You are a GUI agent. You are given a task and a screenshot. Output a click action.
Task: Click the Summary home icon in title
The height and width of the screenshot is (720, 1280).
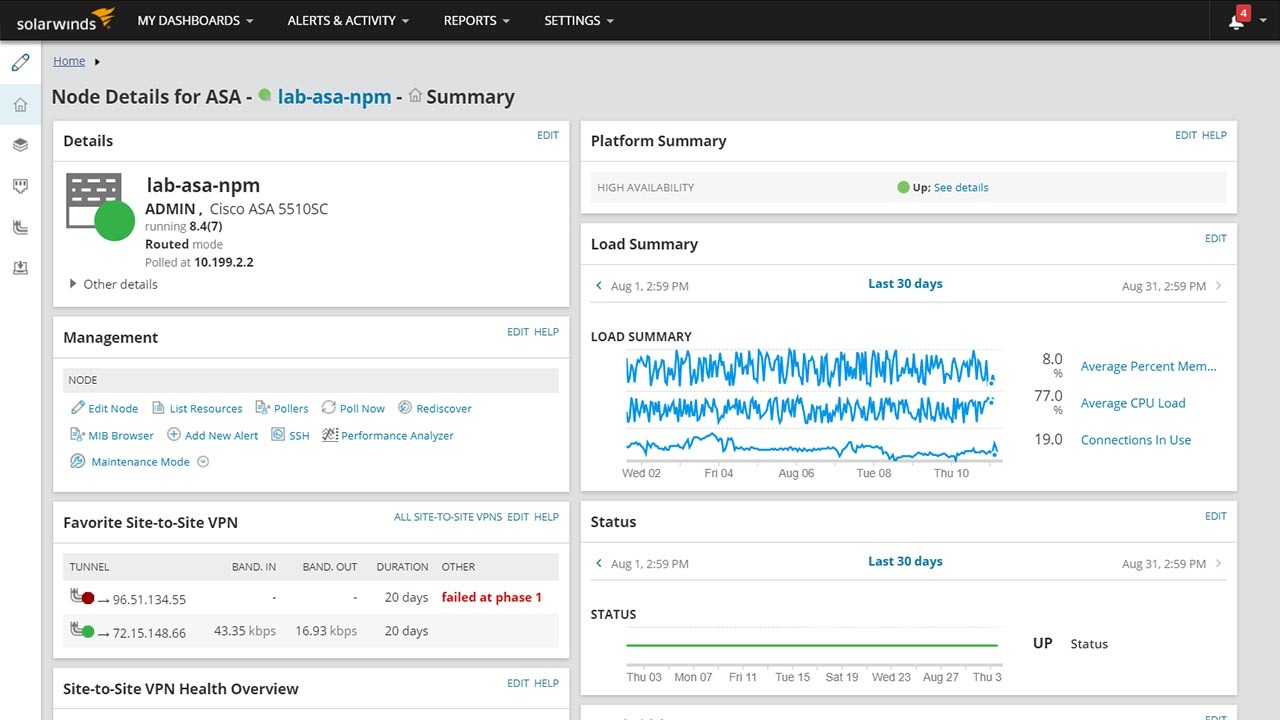(415, 96)
